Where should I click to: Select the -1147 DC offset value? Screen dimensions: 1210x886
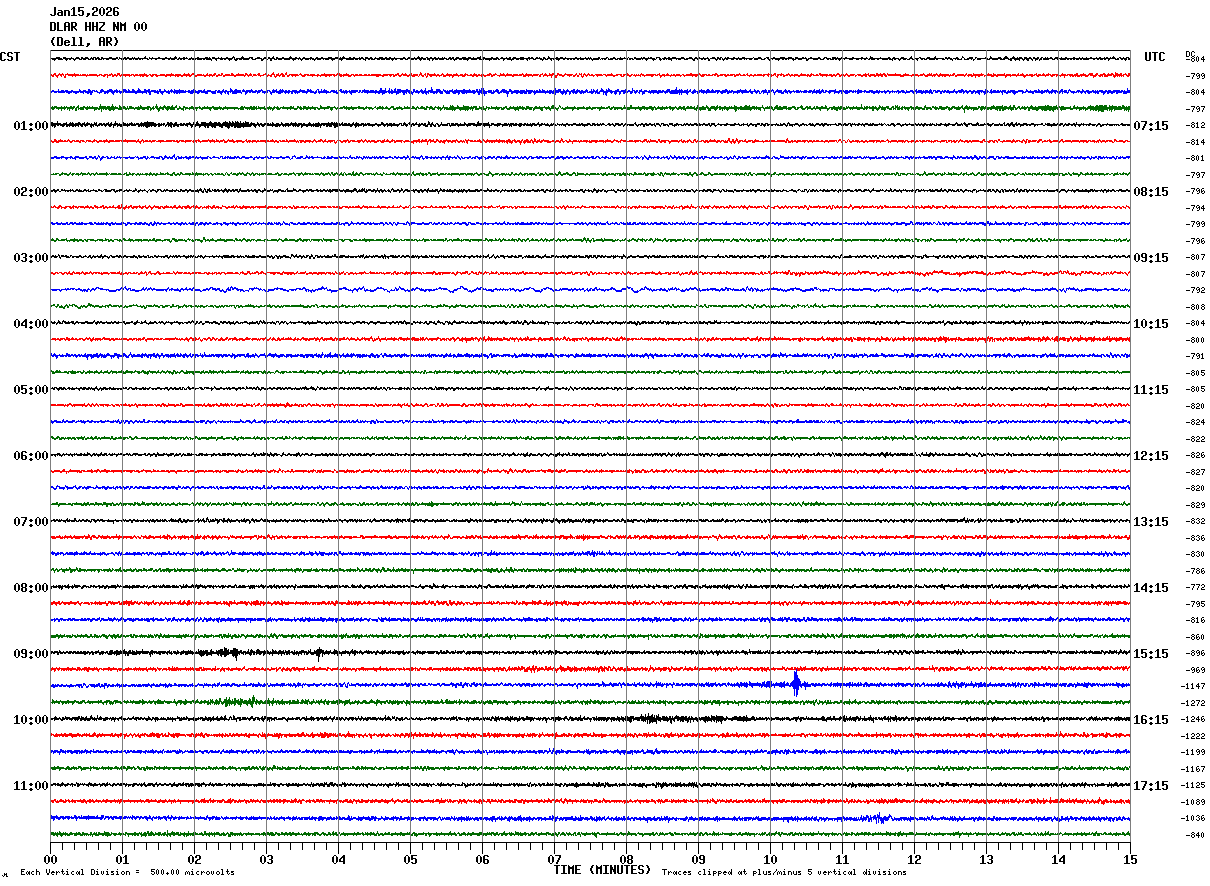click(1193, 687)
